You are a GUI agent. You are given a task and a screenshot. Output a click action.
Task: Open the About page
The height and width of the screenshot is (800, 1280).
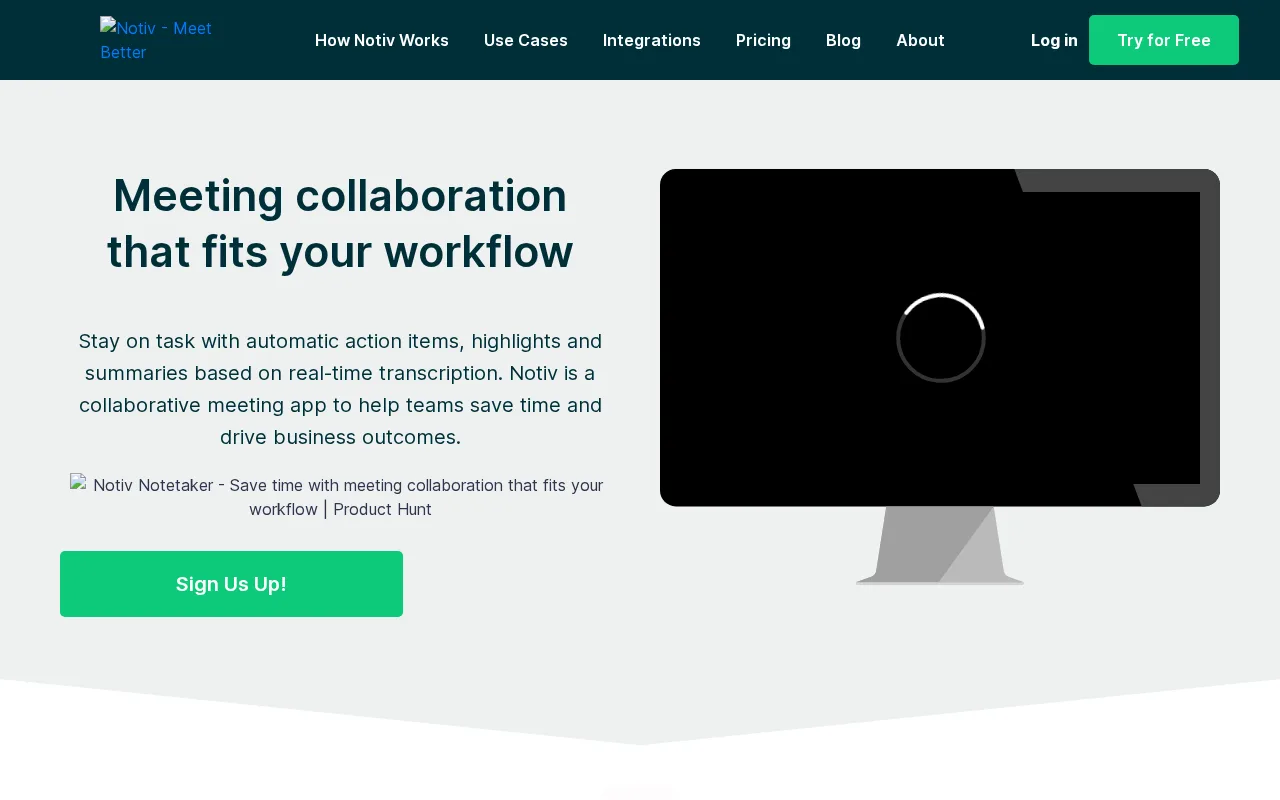coord(920,40)
